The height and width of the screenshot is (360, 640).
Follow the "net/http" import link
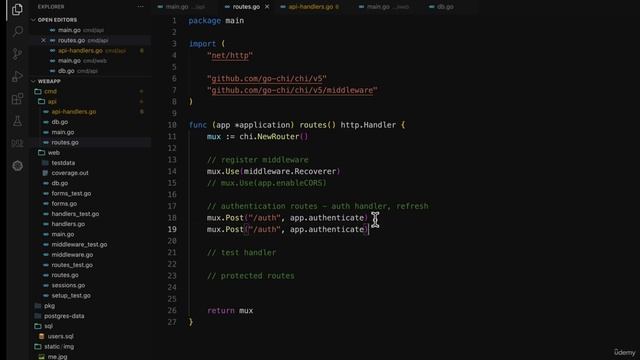click(x=230, y=56)
